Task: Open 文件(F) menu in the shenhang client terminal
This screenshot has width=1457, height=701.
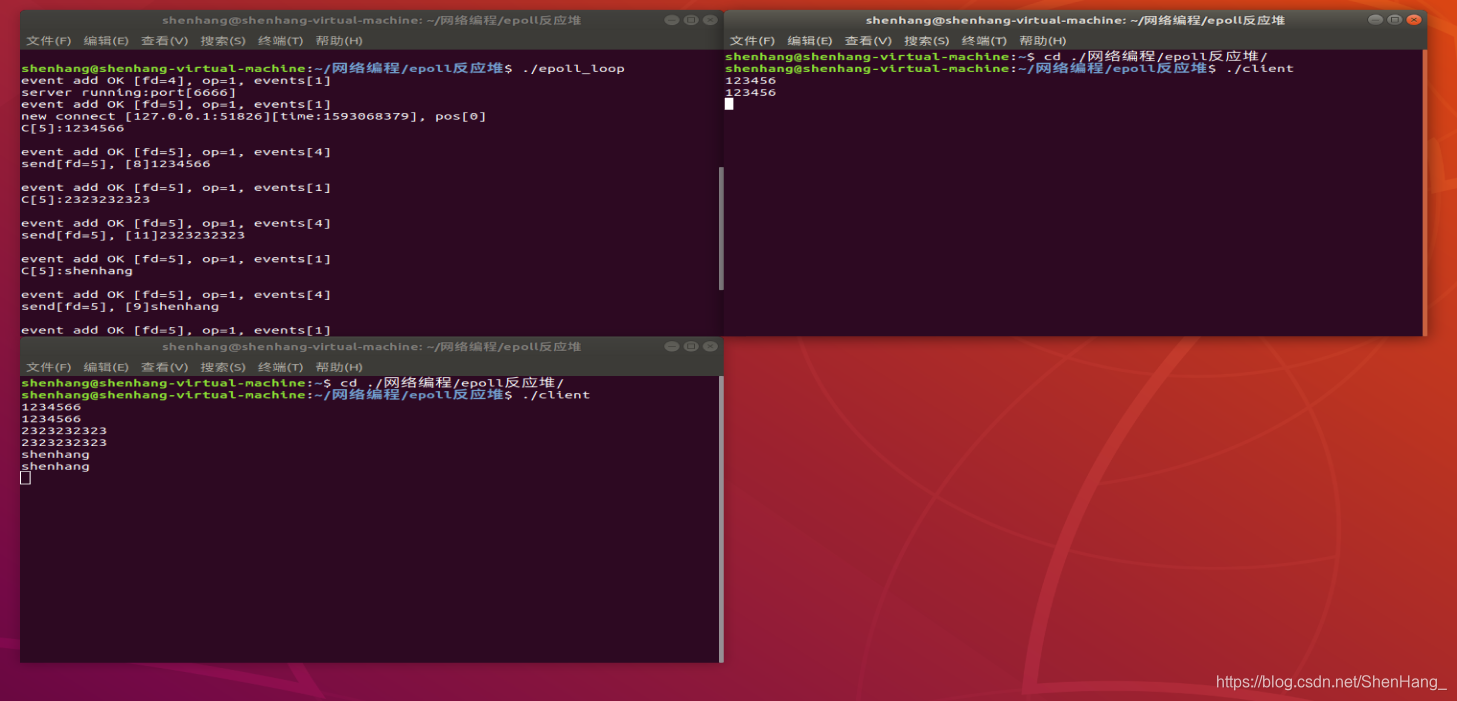Action: click(x=49, y=367)
